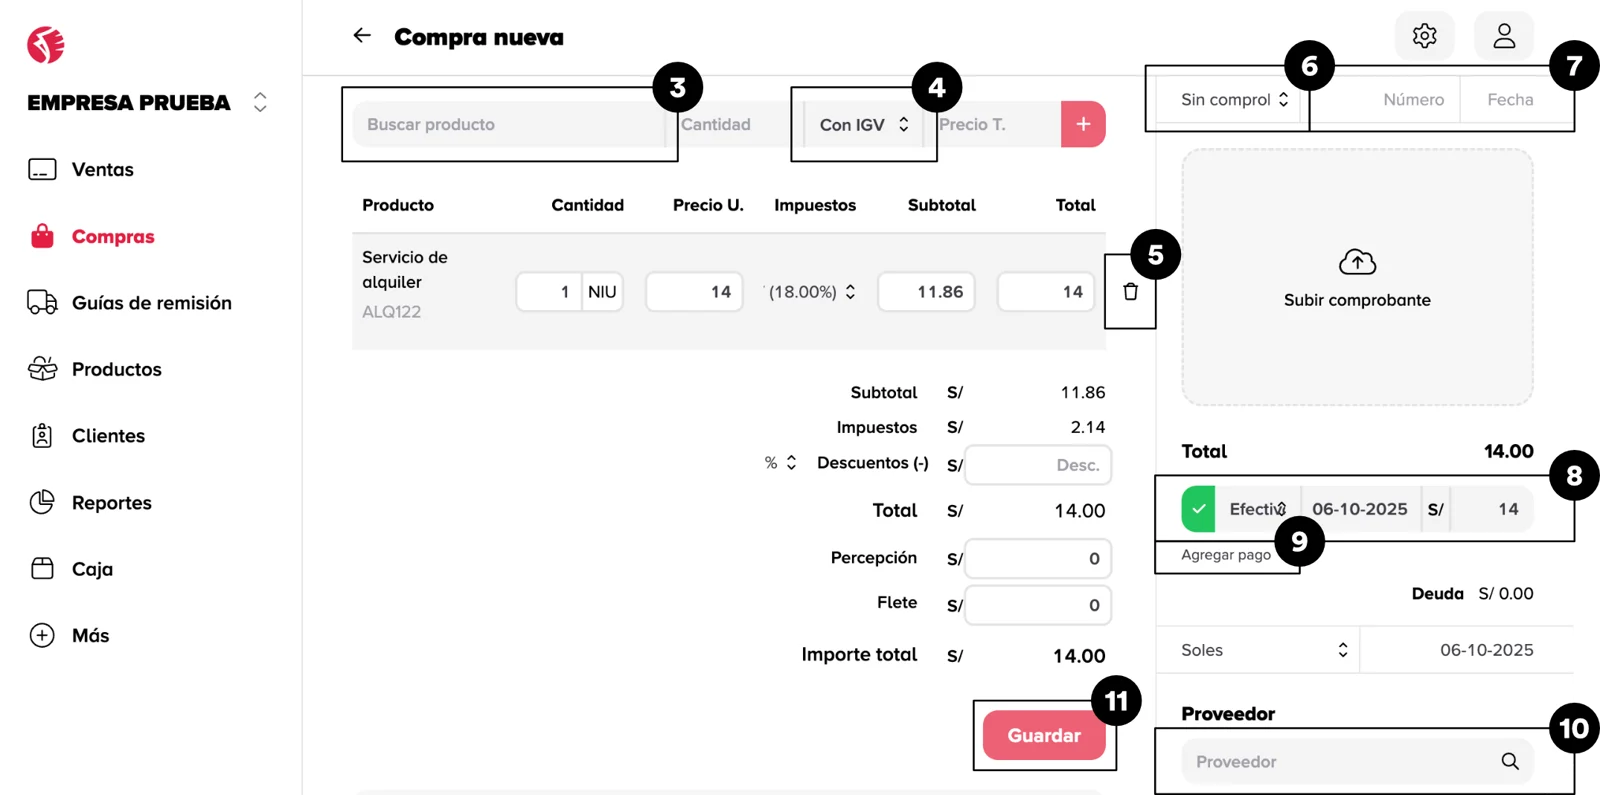Click the pink plus add-product button
The width and height of the screenshot is (1600, 795).
(x=1083, y=124)
